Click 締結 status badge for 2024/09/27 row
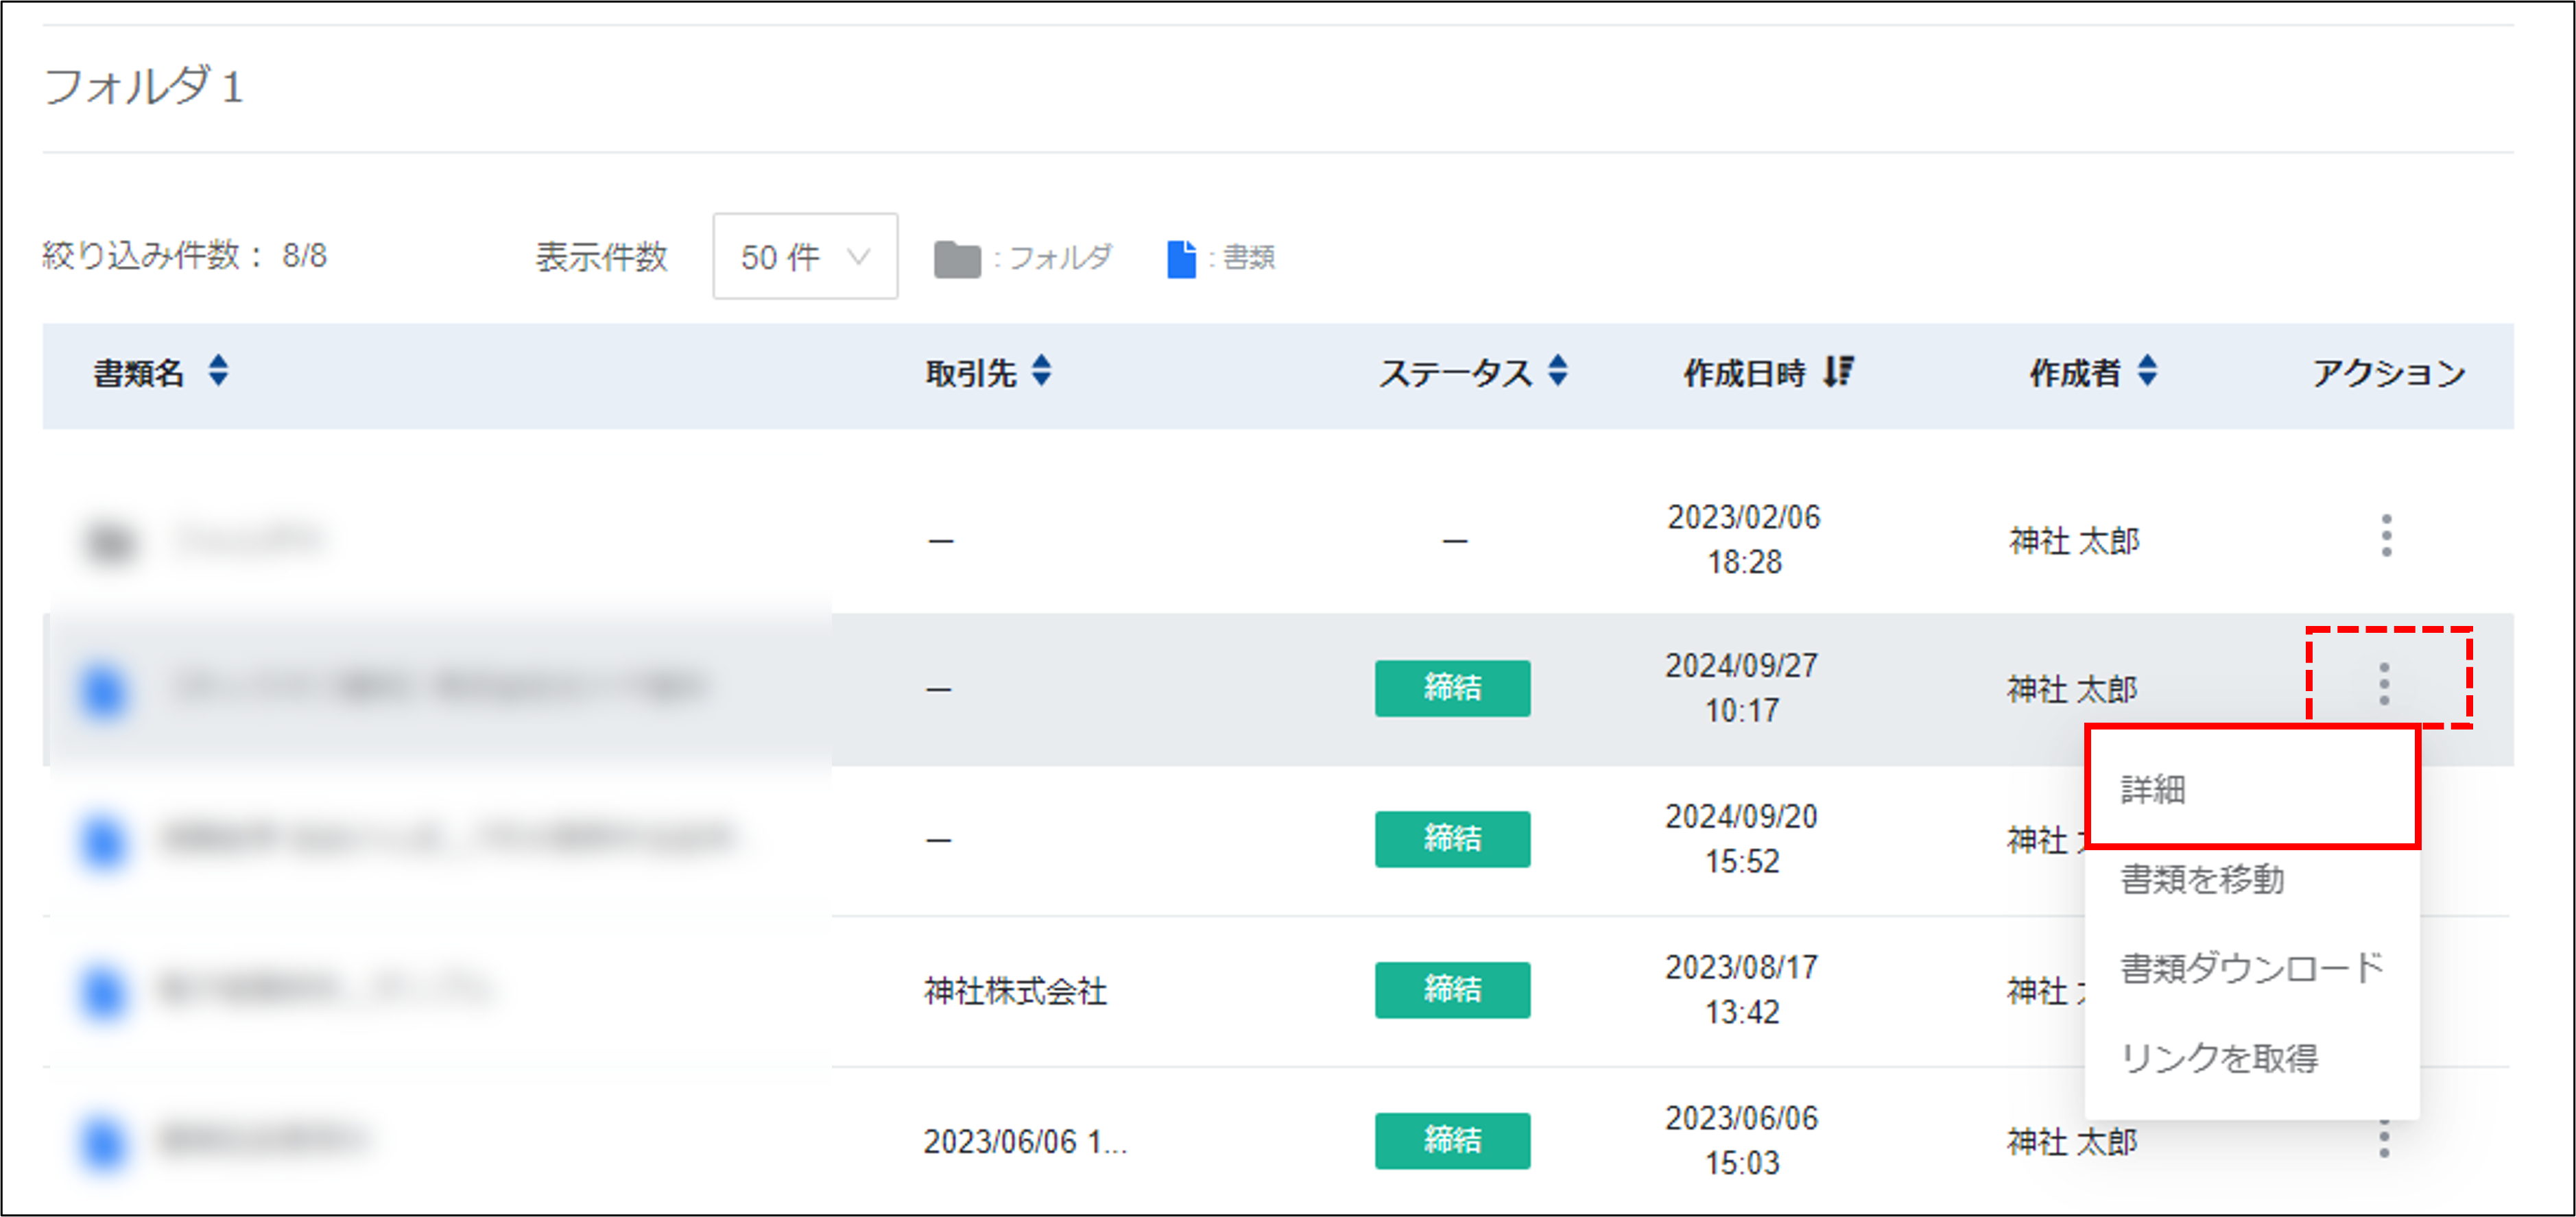This screenshot has width=2576, height=1217. pos(1452,688)
